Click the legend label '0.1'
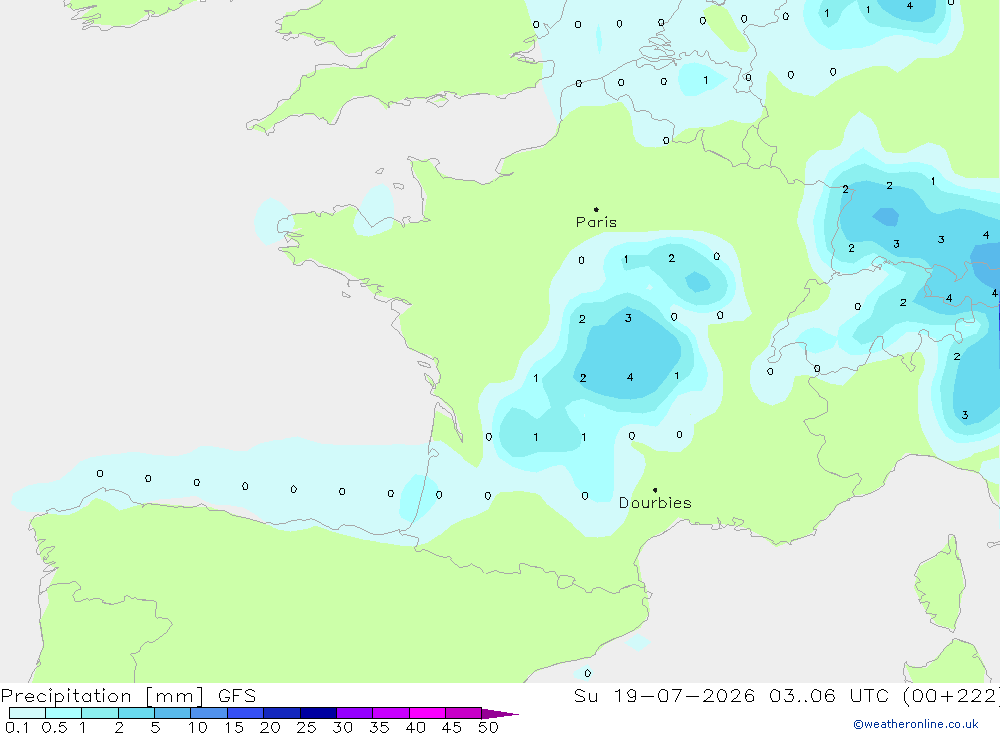Image resolution: width=1000 pixels, height=733 pixels. [16, 727]
